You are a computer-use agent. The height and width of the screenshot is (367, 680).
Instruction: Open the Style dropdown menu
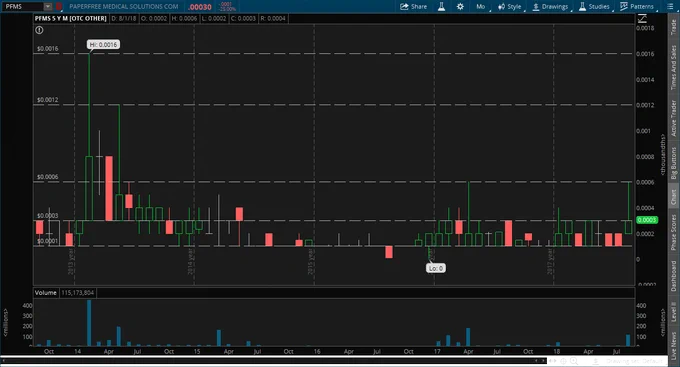[x=510, y=7]
